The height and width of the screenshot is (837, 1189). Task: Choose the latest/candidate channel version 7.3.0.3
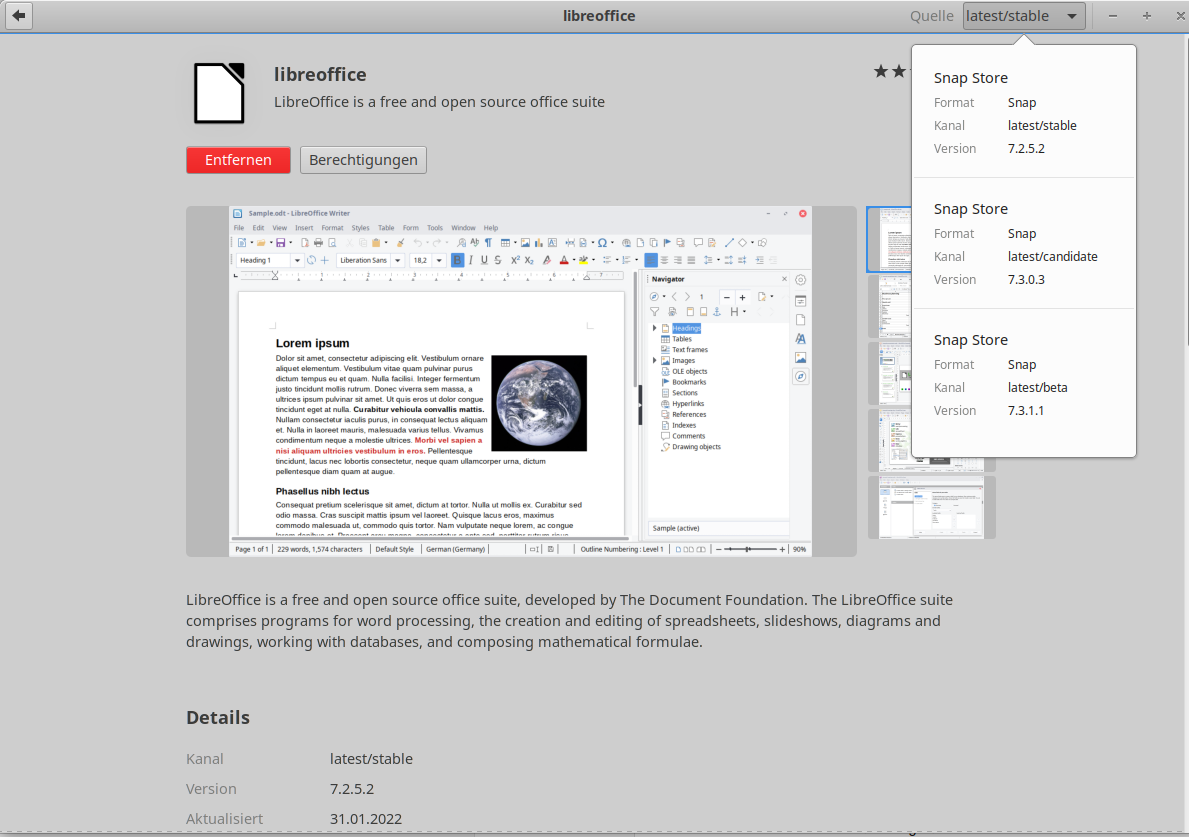1024,243
